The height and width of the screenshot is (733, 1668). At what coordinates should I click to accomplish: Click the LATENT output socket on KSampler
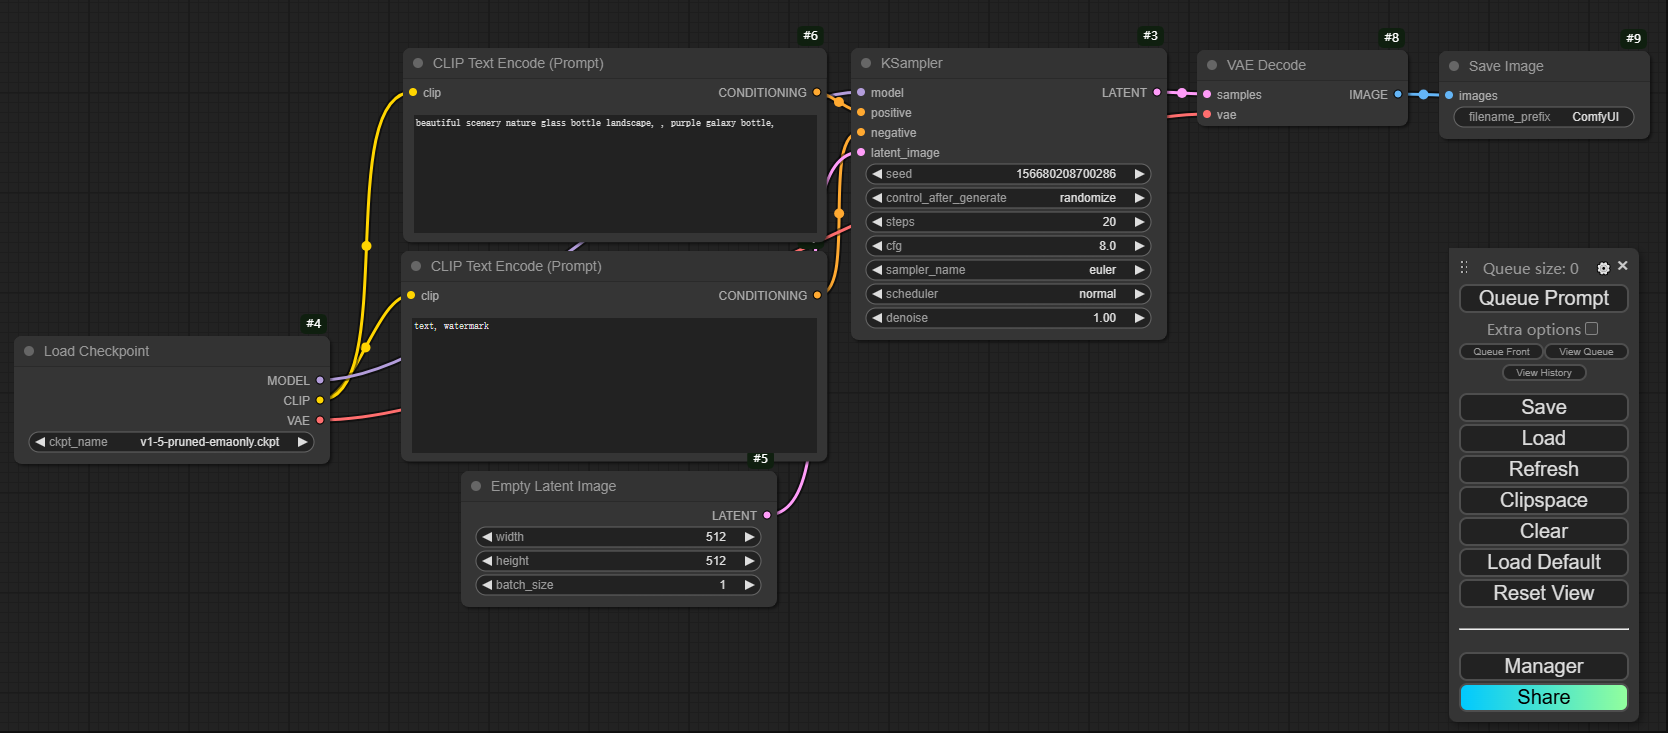(1157, 92)
